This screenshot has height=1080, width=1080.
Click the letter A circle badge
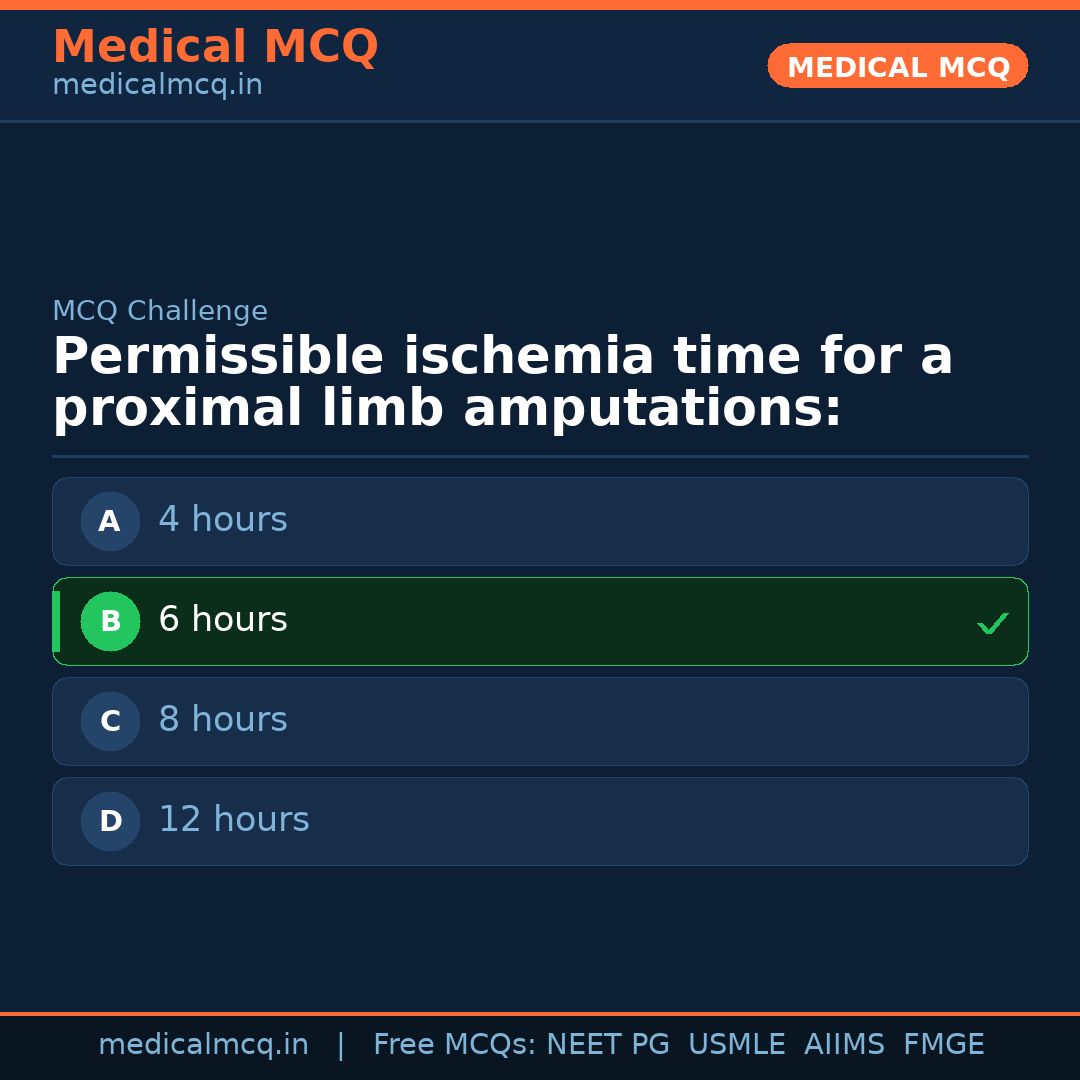(110, 521)
